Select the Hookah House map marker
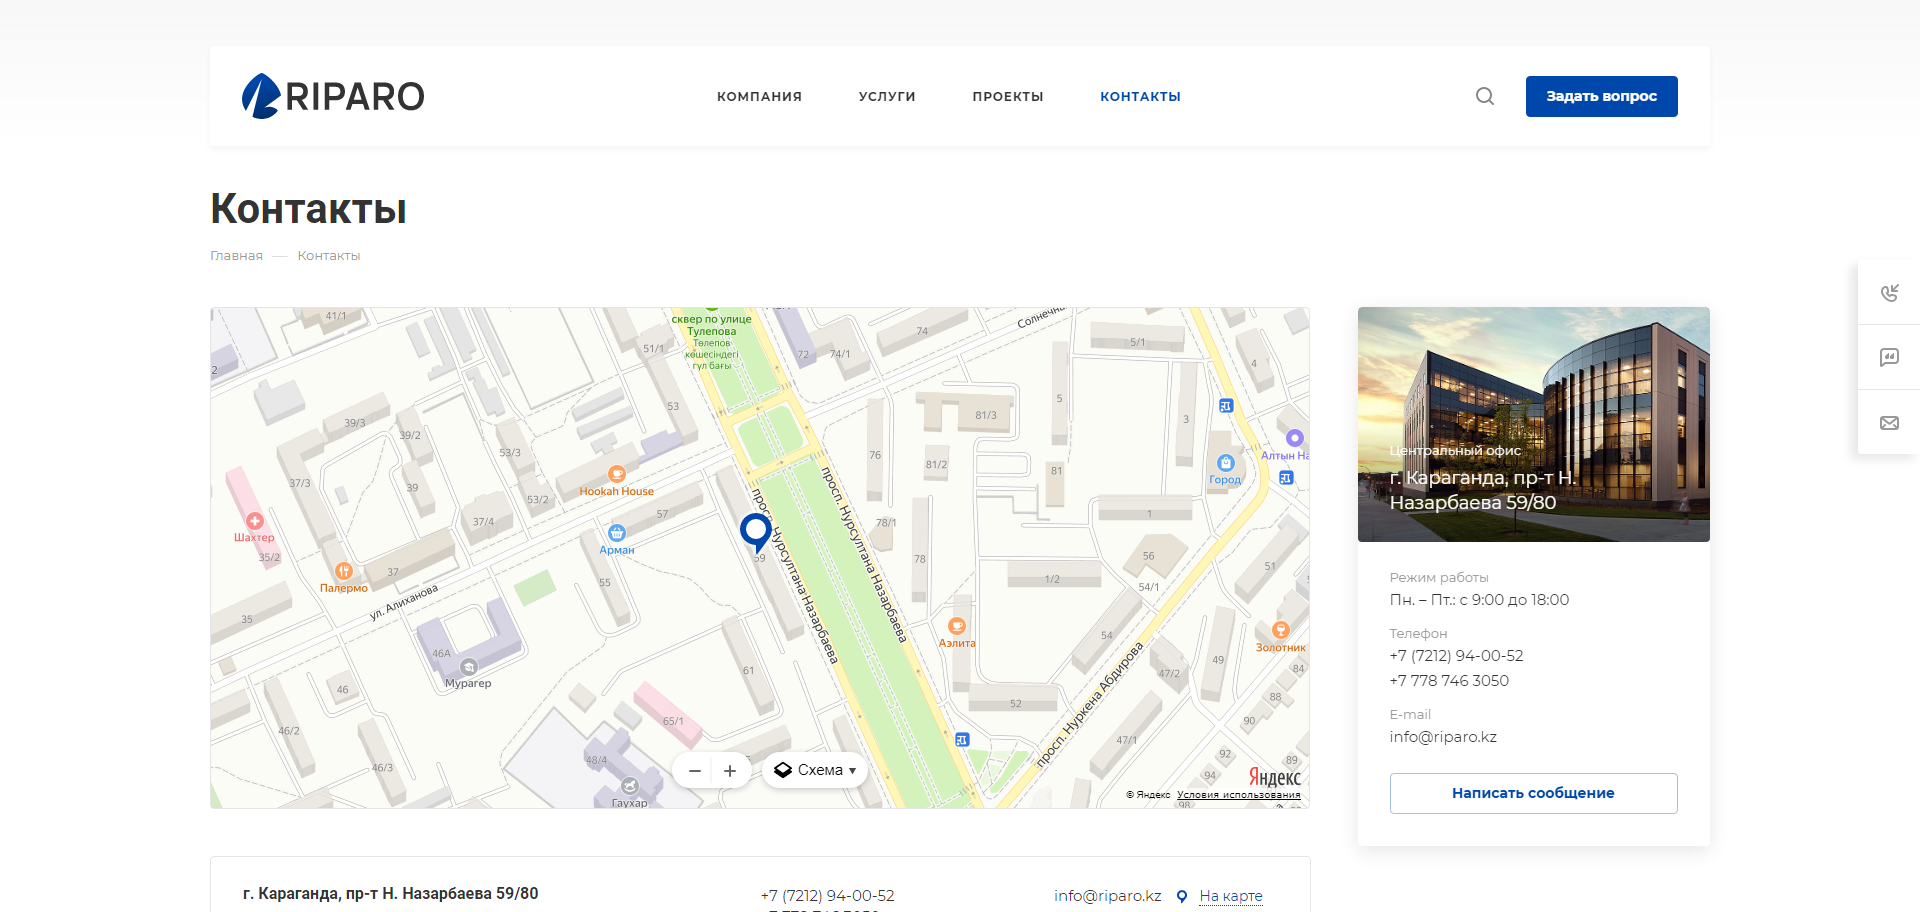The width and height of the screenshot is (1920, 912). (x=617, y=474)
